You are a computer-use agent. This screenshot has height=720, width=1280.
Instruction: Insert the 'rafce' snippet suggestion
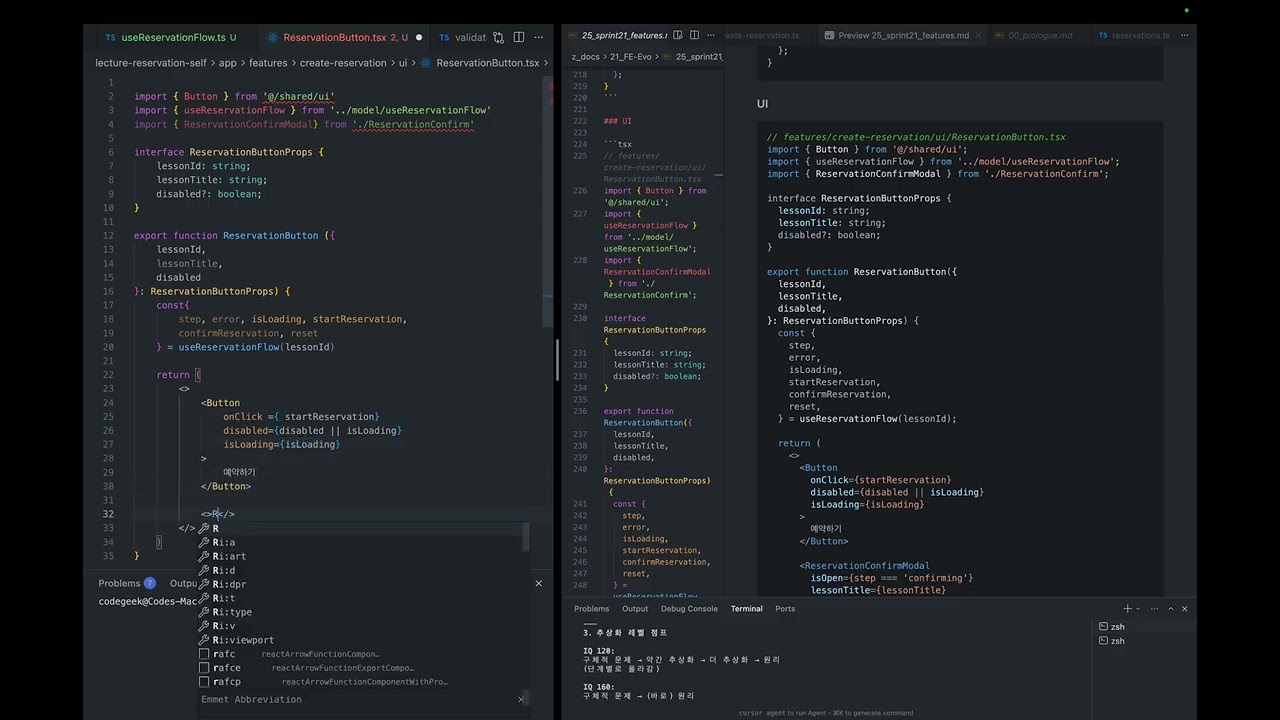coord(360,668)
